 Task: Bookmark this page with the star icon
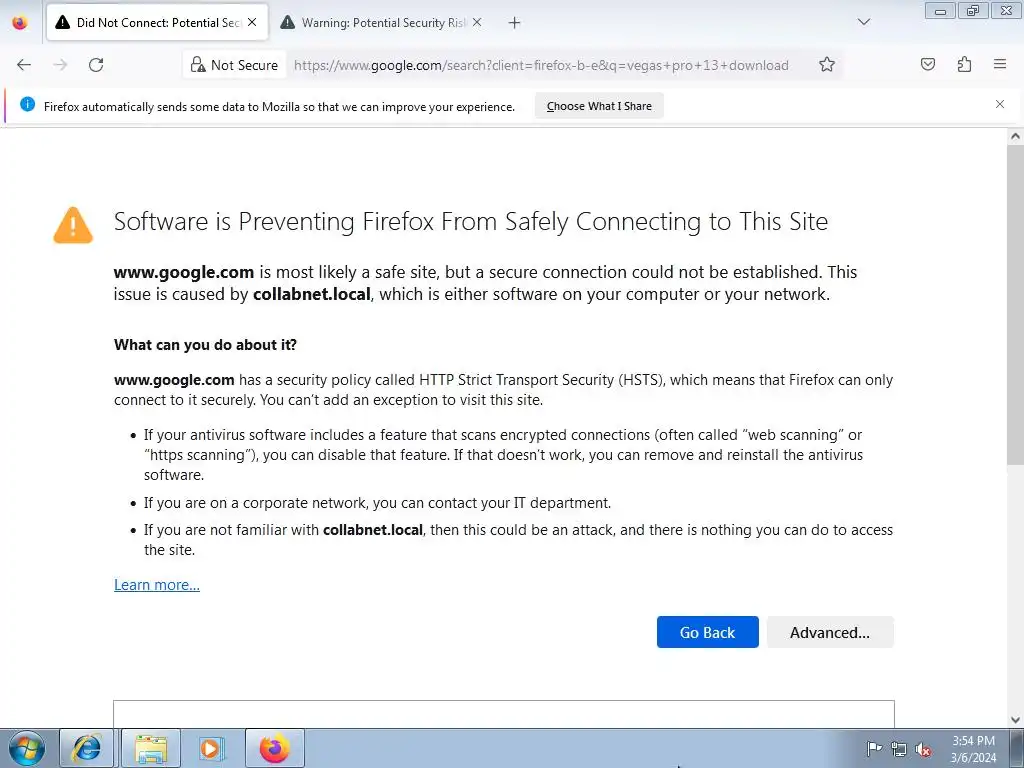(827, 65)
